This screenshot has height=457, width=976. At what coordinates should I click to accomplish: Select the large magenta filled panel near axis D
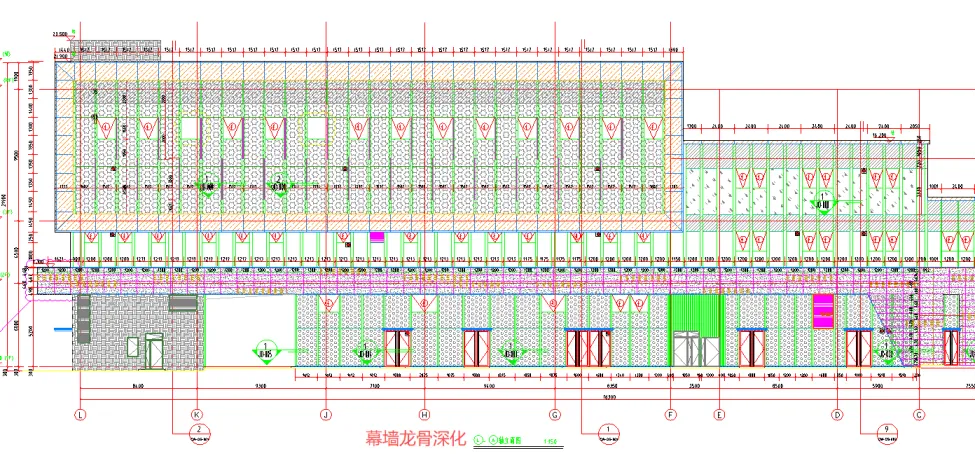(823, 311)
